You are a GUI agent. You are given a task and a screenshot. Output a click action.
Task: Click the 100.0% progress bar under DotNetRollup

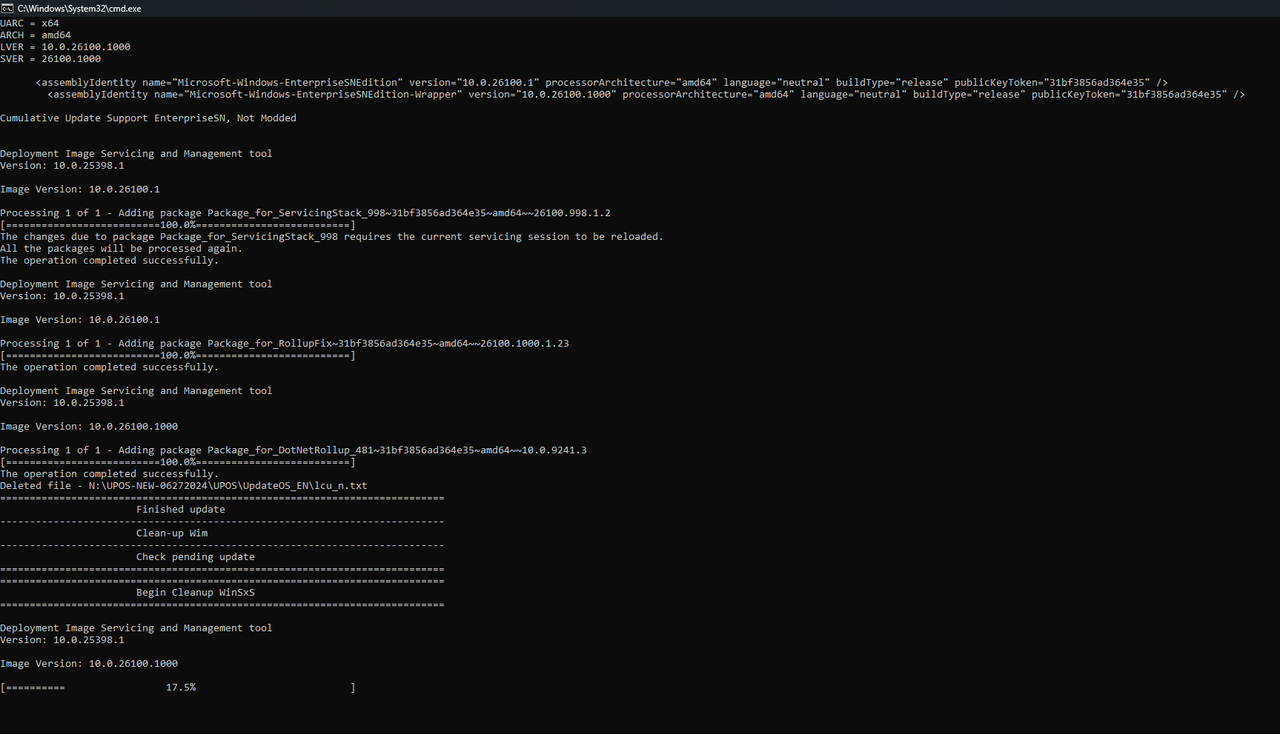click(178, 462)
